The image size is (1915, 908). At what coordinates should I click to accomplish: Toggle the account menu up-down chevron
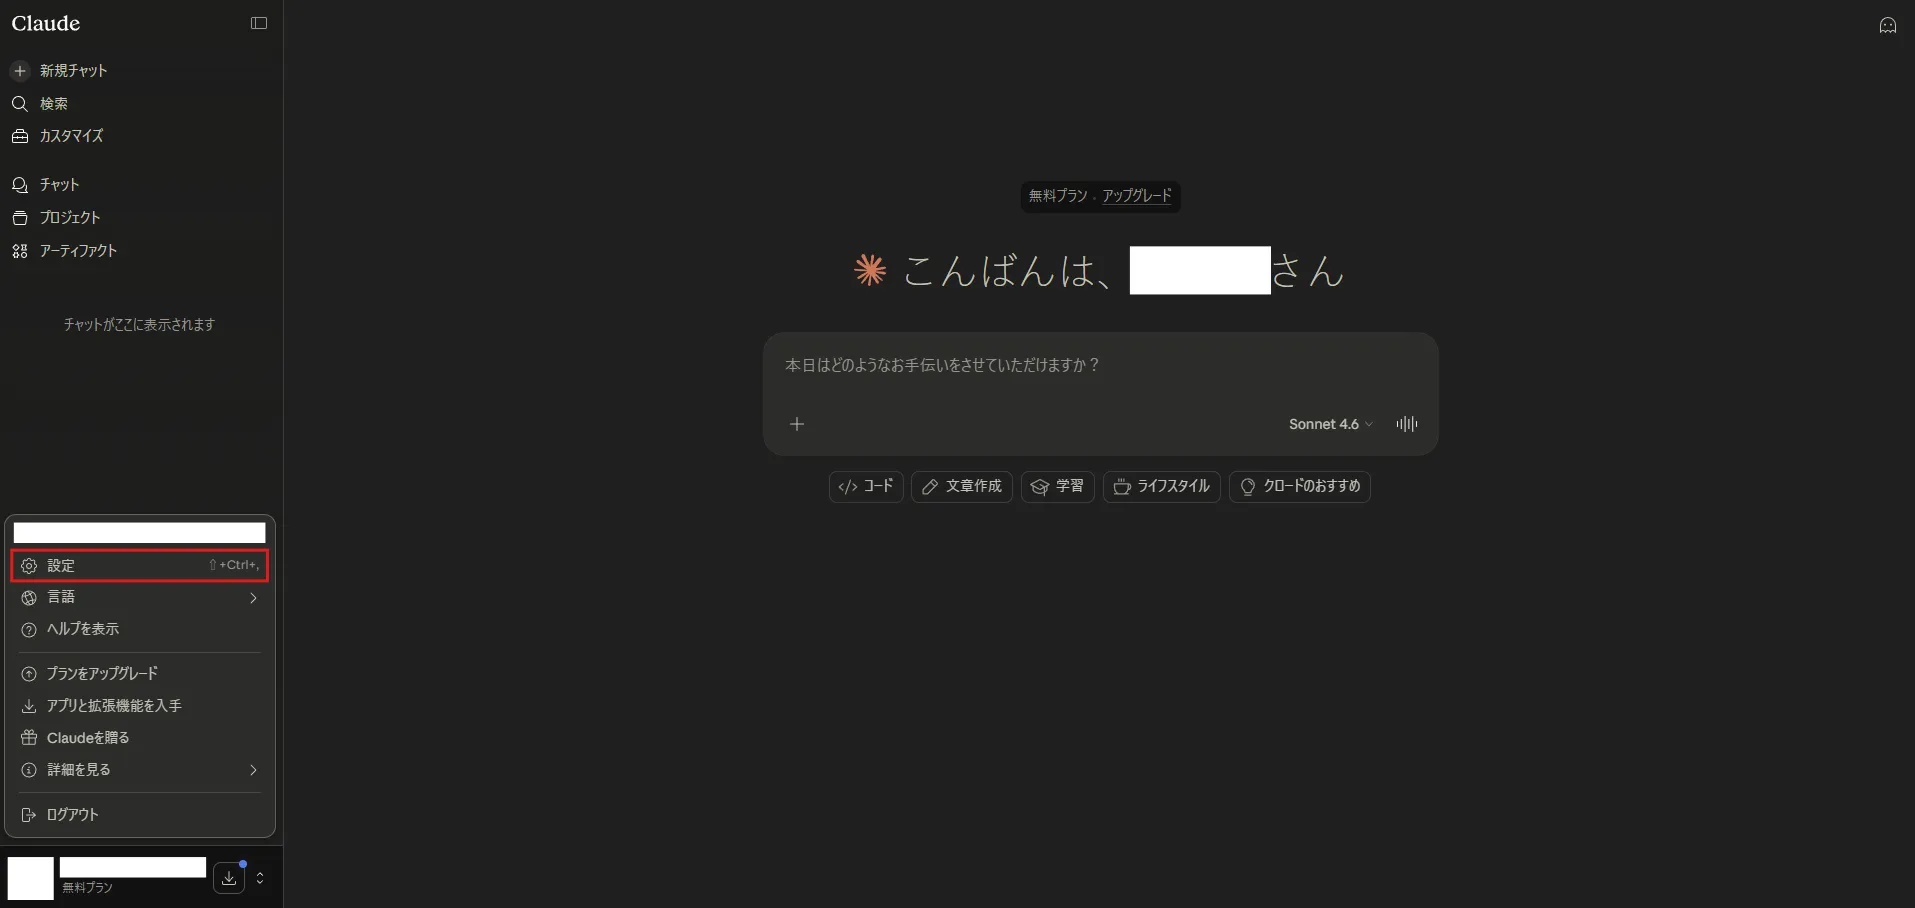[x=260, y=878]
